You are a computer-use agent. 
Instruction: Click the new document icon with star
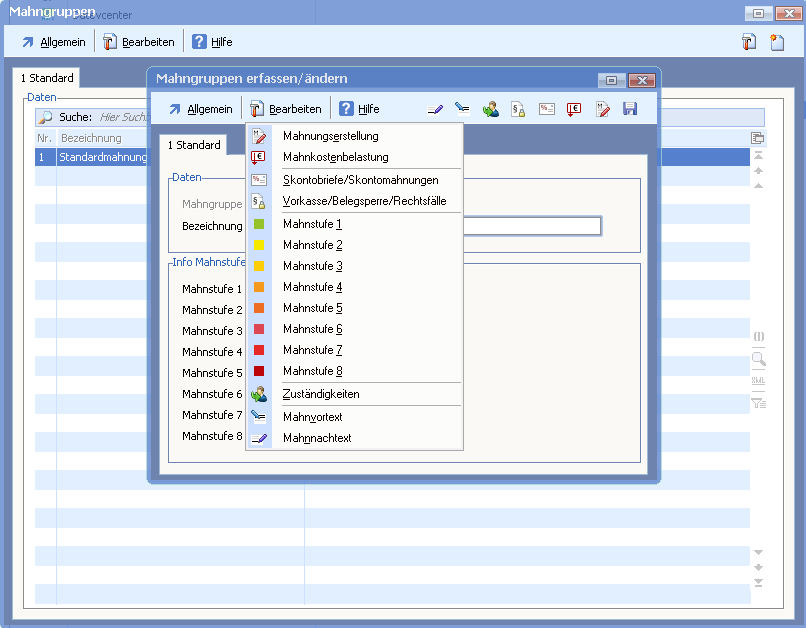[x=777, y=42]
